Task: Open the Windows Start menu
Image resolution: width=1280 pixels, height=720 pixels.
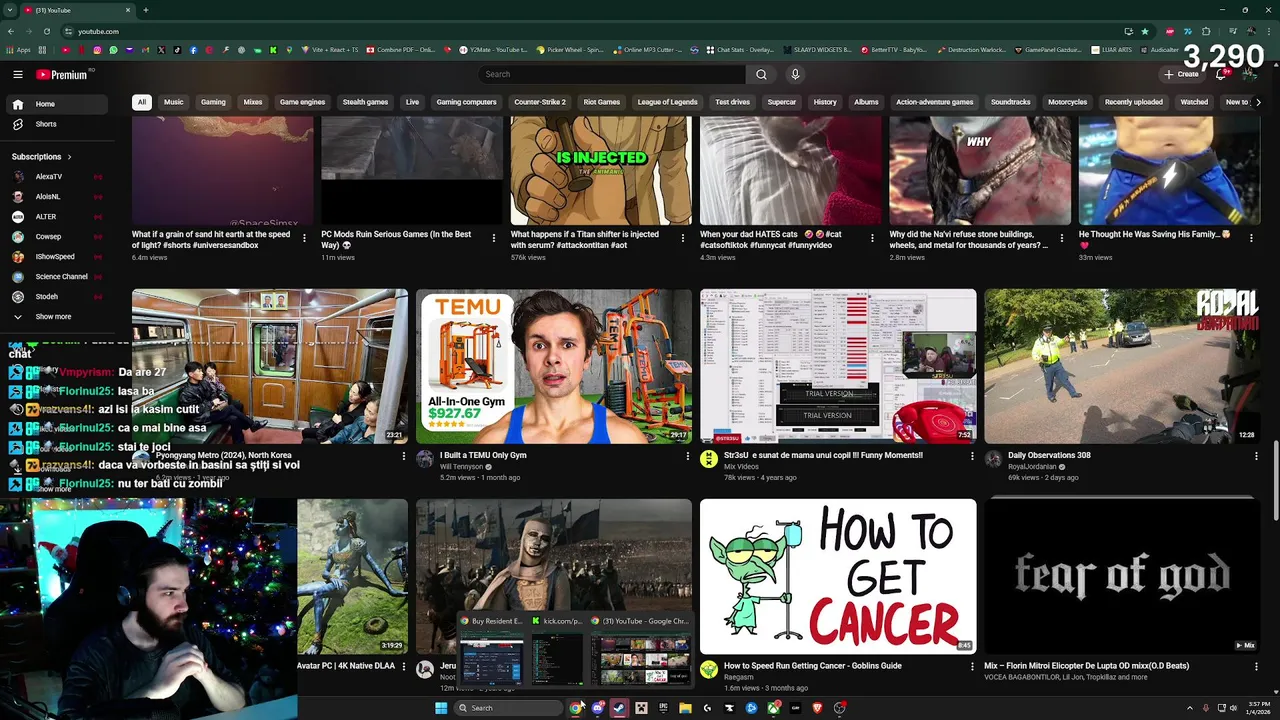Action: tap(441, 708)
